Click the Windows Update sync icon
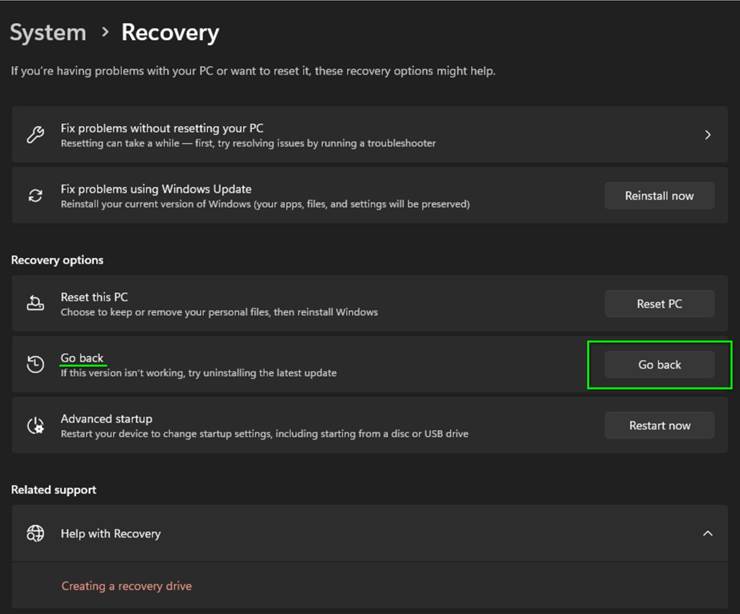 (35, 195)
